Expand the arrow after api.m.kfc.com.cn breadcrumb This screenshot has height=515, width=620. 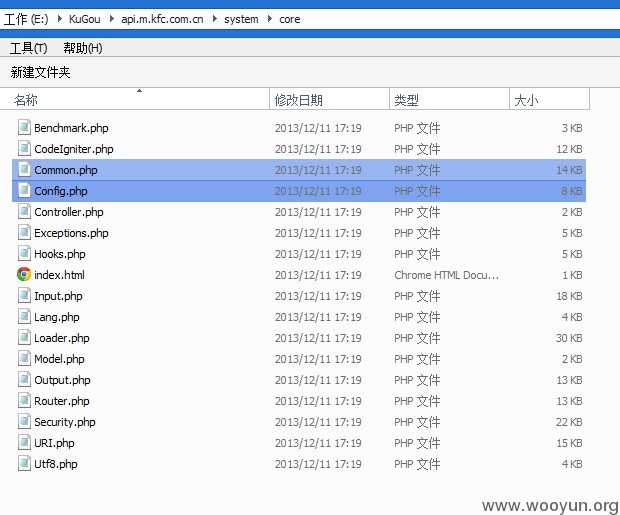214,19
